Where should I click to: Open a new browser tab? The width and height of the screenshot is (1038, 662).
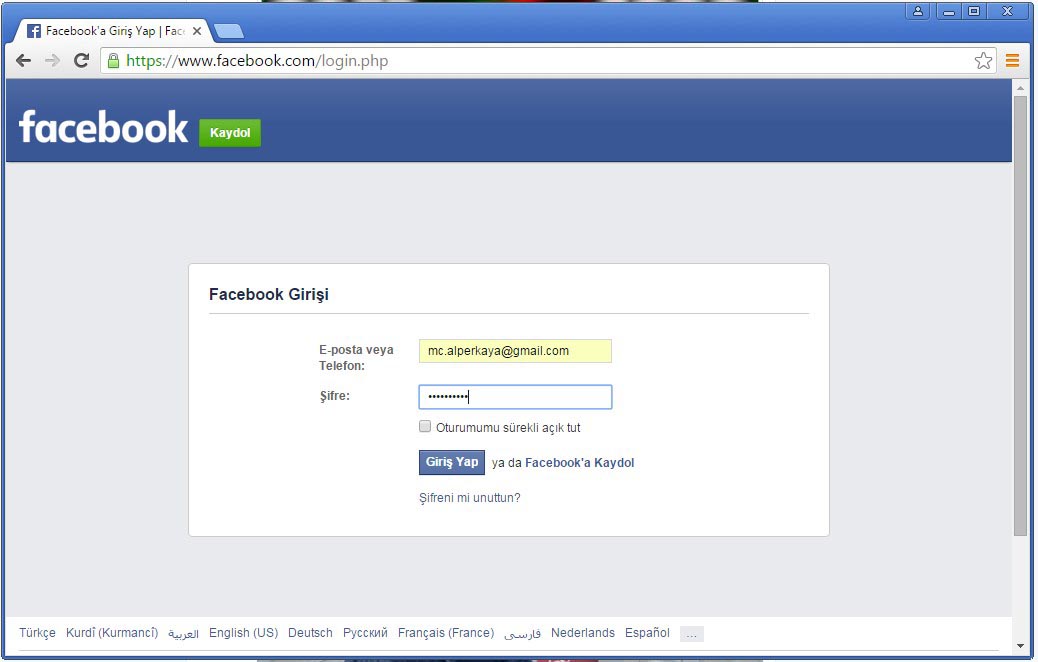pos(228,31)
